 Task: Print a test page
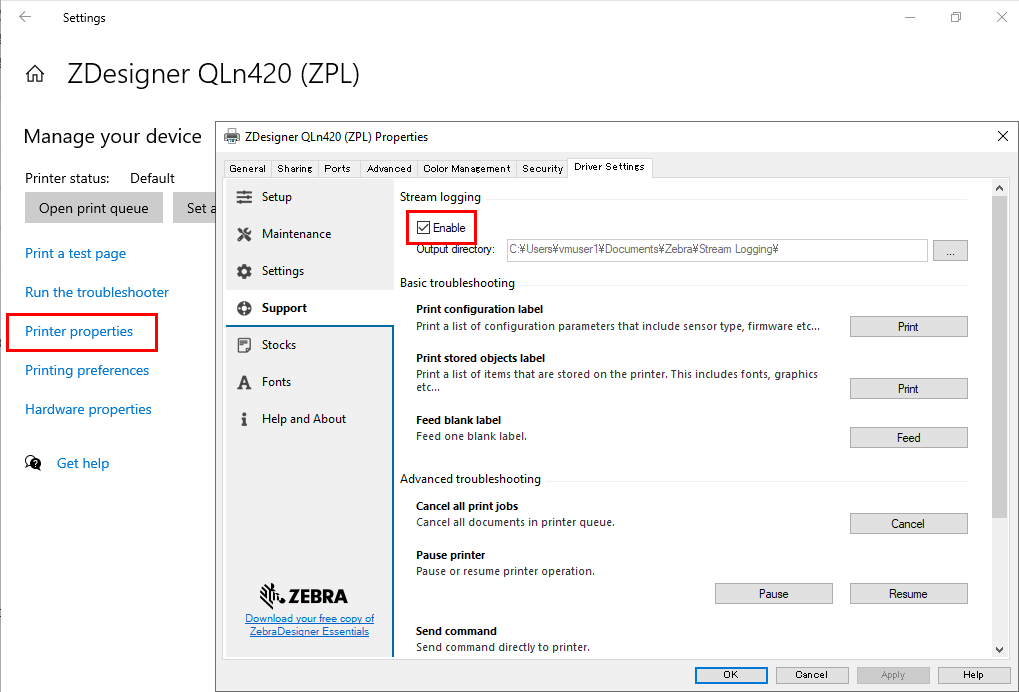(75, 253)
